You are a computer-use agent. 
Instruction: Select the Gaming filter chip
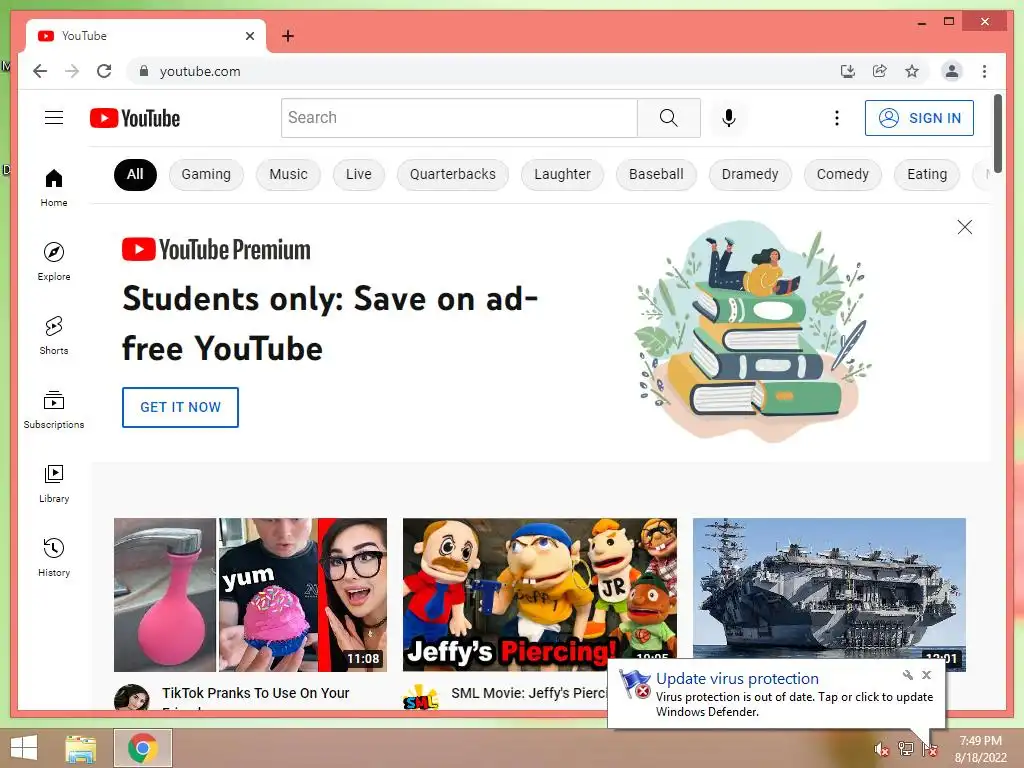206,174
